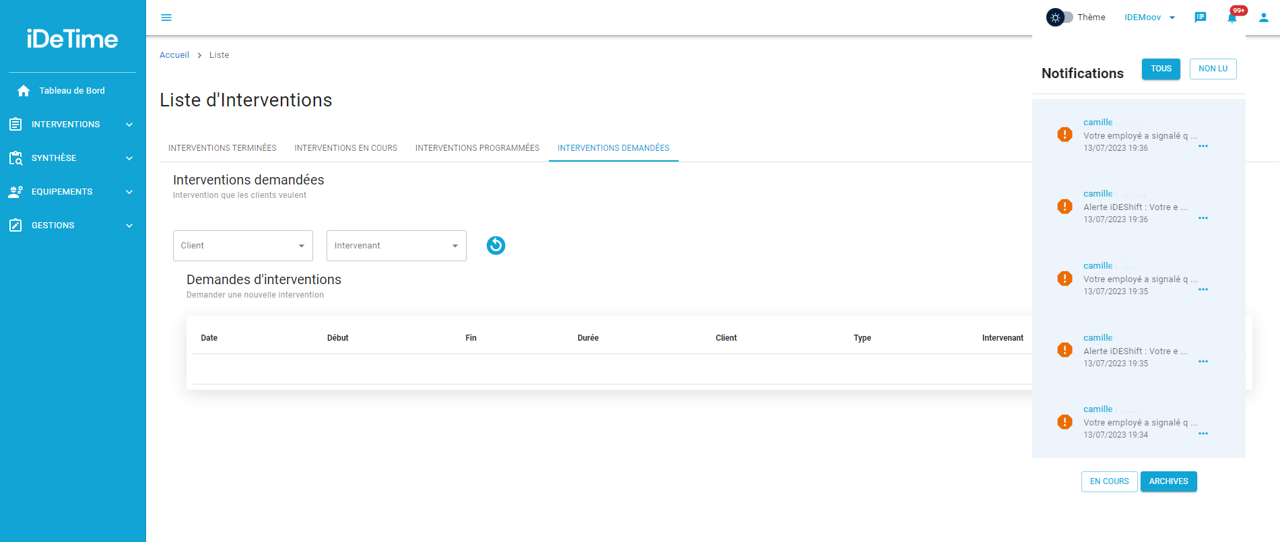1280x542 pixels.
Task: Click the Tableau de Bord home icon
Action: (x=24, y=91)
